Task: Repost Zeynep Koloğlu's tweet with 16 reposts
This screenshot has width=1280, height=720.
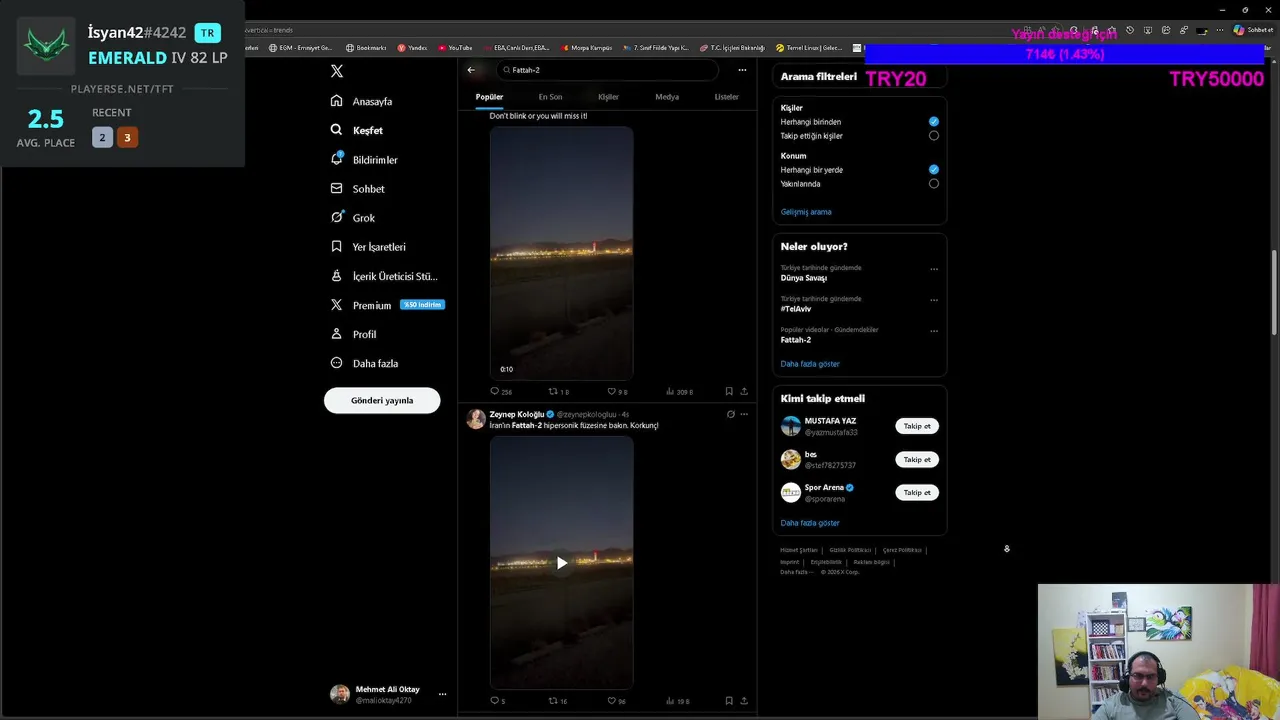Action: pyautogui.click(x=558, y=701)
